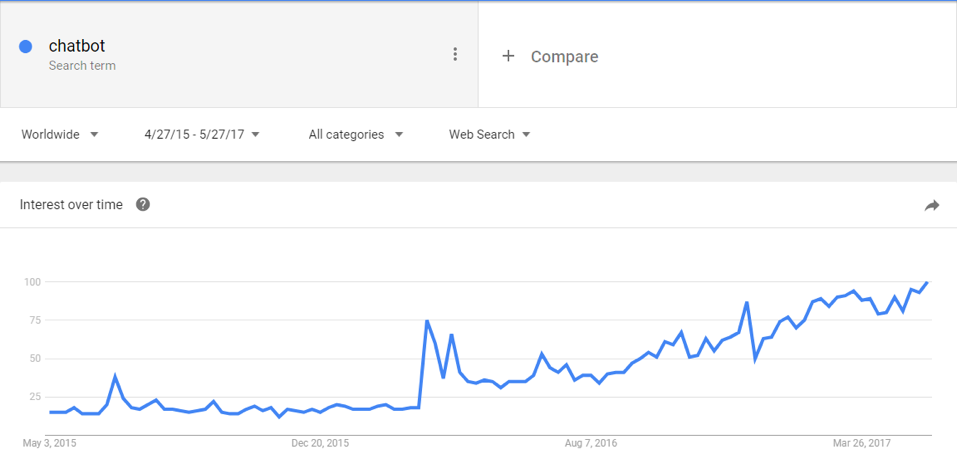
Task: Expand the Worldwide region dropdown
Action: (60, 135)
